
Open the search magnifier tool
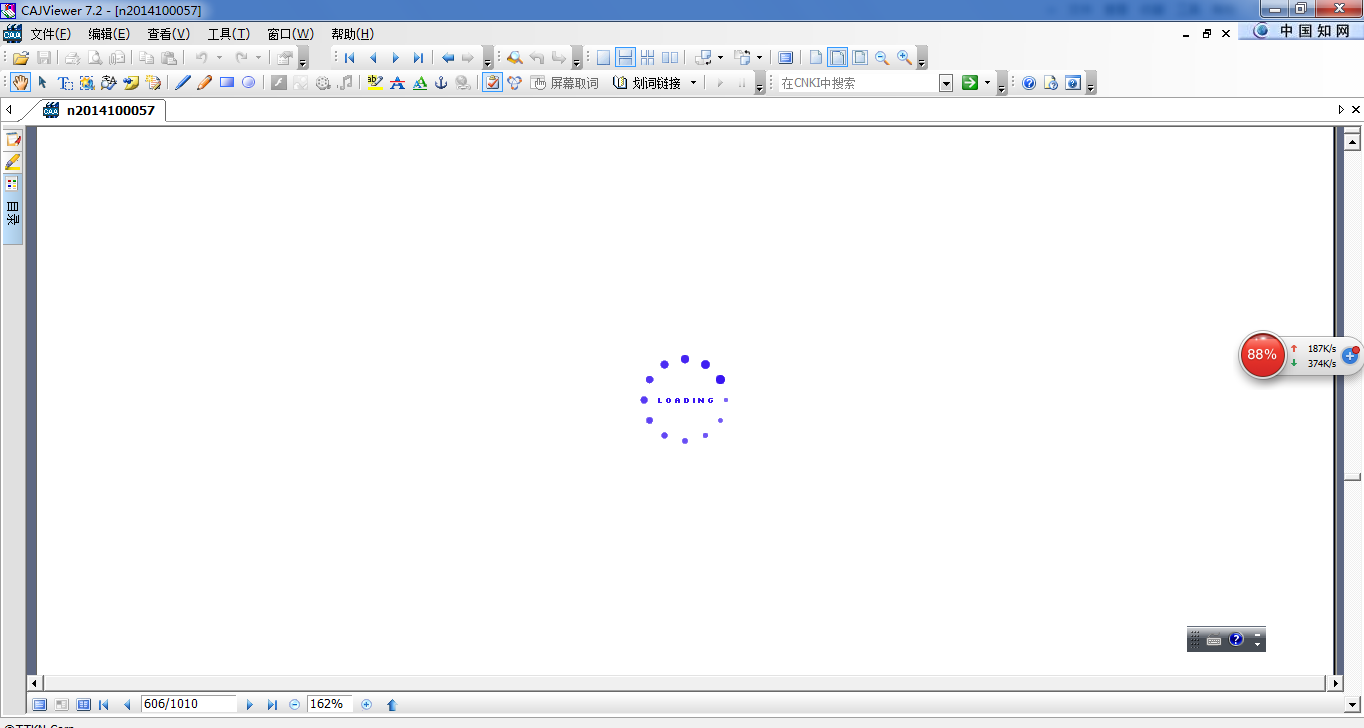click(515, 58)
